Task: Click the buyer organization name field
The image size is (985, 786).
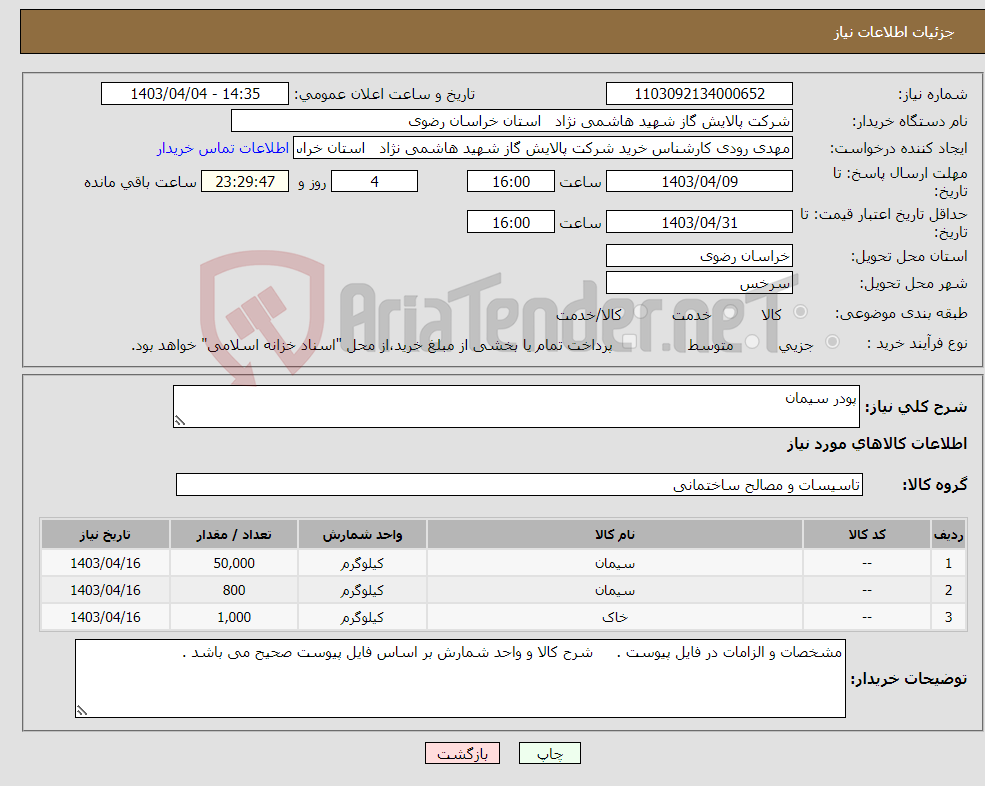Action: click(x=512, y=121)
